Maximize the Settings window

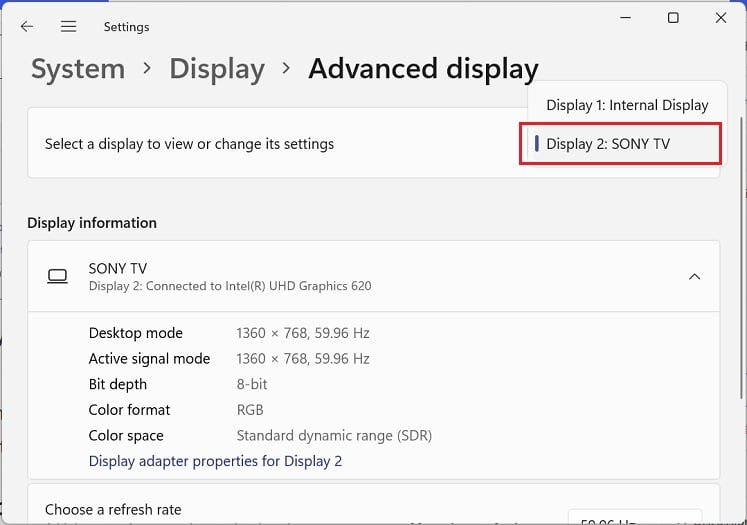click(673, 18)
